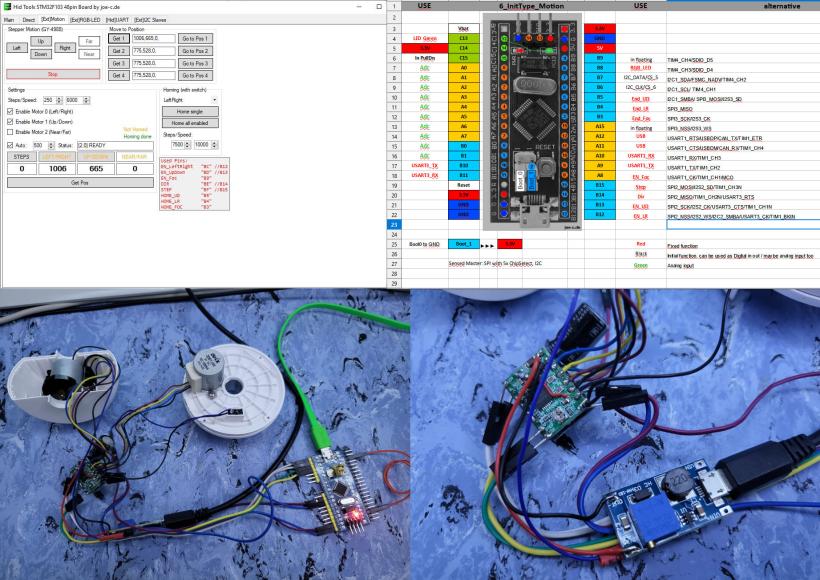Select the green C13 cell in spreadsheet
This screenshot has height=580, width=820.
(463, 39)
